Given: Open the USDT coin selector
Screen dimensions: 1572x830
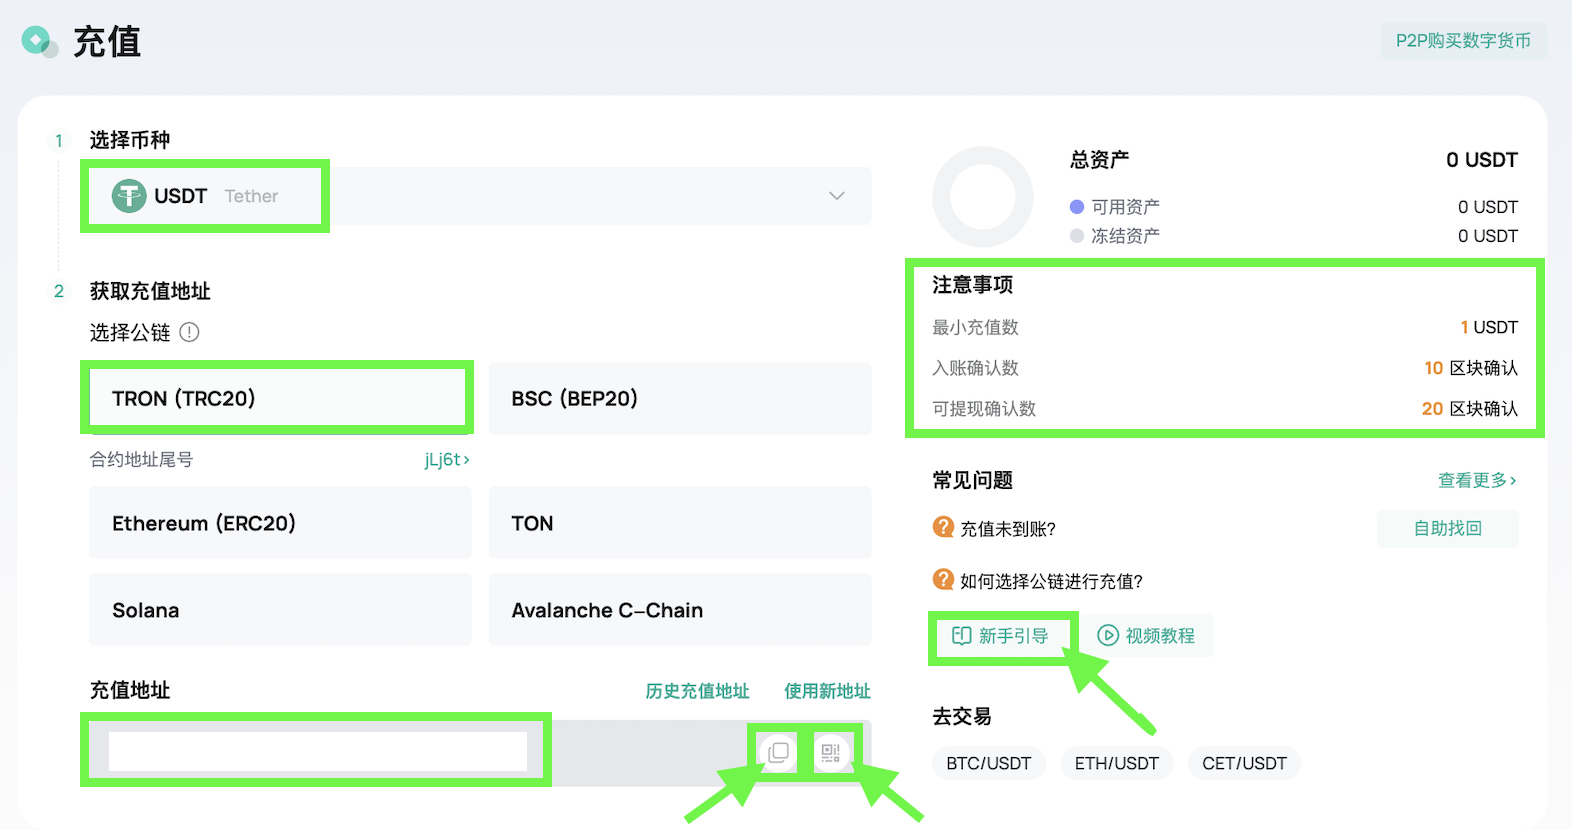Looking at the screenshot, I should [x=480, y=196].
